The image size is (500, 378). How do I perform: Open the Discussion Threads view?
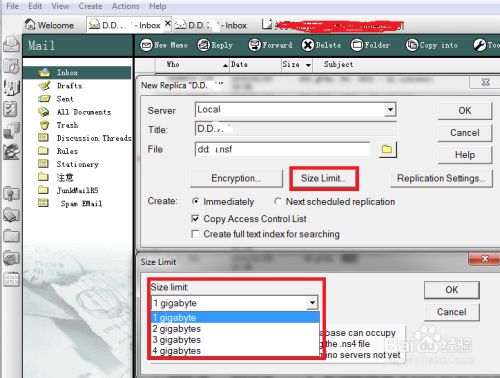(94, 138)
